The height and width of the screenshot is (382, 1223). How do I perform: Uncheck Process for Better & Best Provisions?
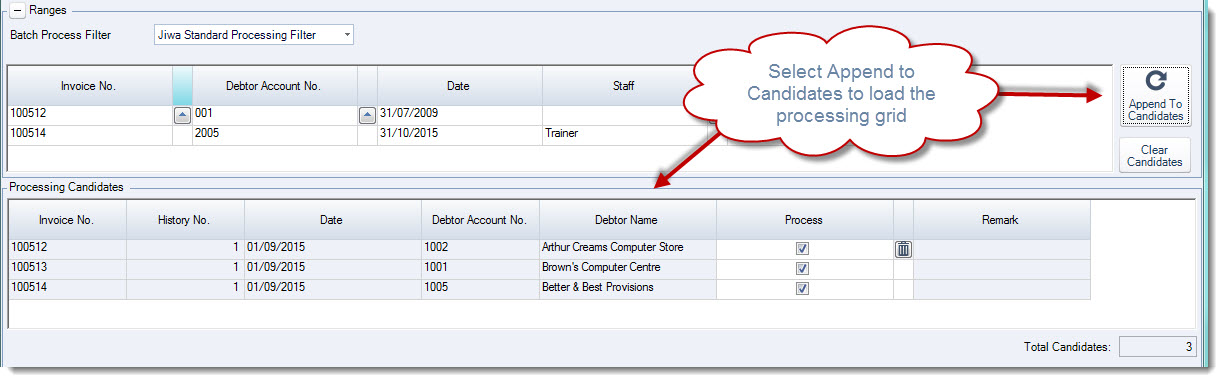(803, 288)
